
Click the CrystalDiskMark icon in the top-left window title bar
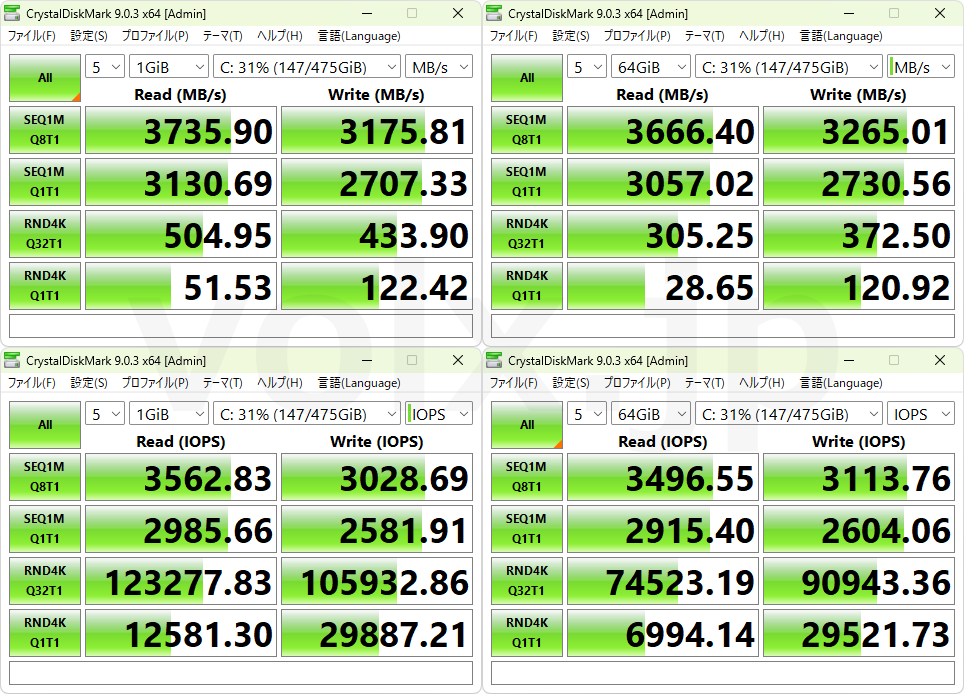pos(12,14)
